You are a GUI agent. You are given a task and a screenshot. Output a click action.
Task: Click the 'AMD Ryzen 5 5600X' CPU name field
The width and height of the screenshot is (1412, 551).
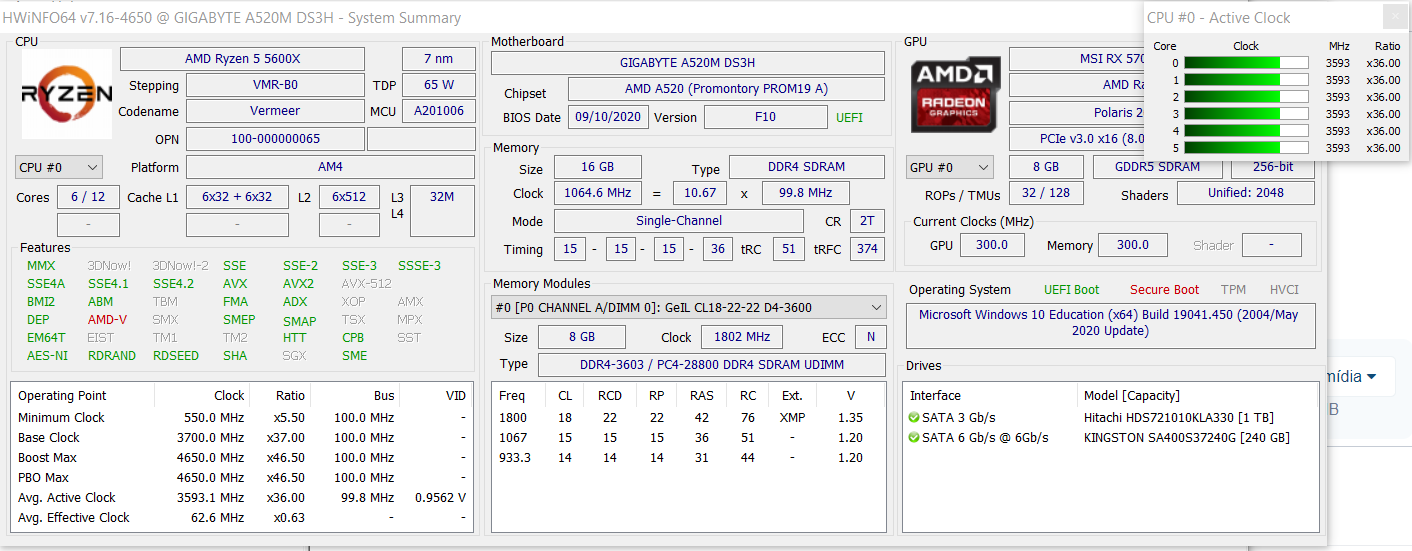click(243, 59)
